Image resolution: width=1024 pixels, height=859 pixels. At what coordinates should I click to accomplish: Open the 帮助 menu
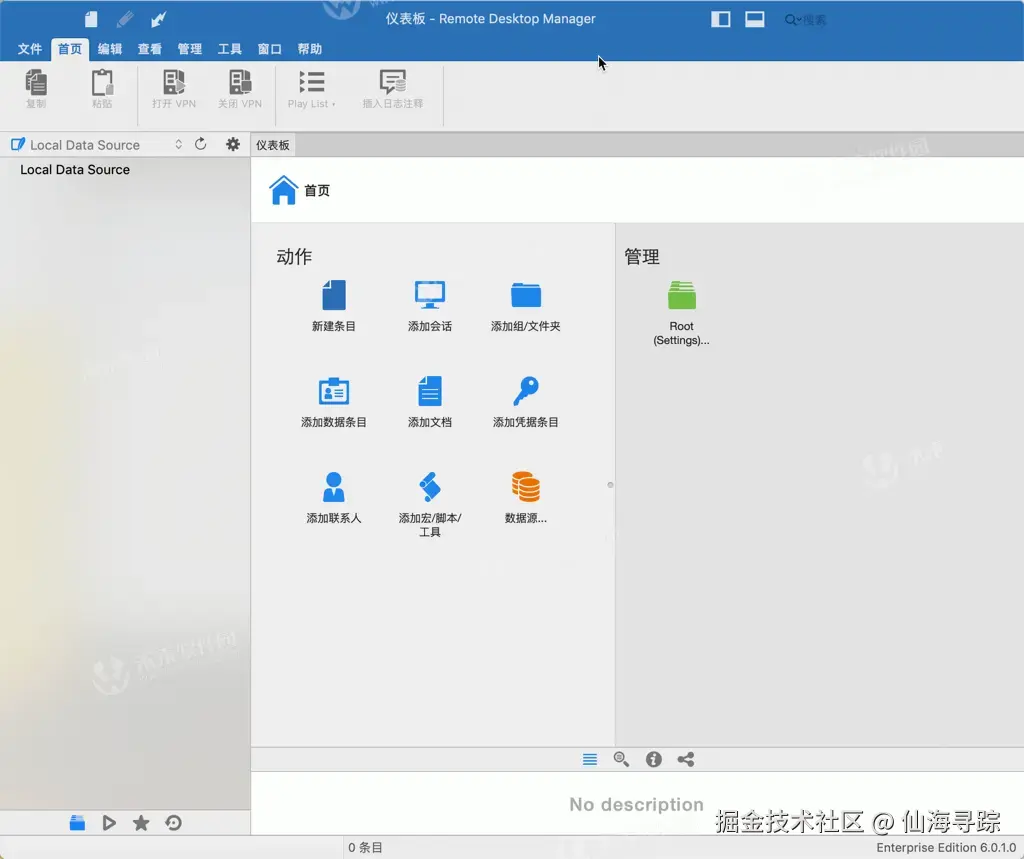310,49
